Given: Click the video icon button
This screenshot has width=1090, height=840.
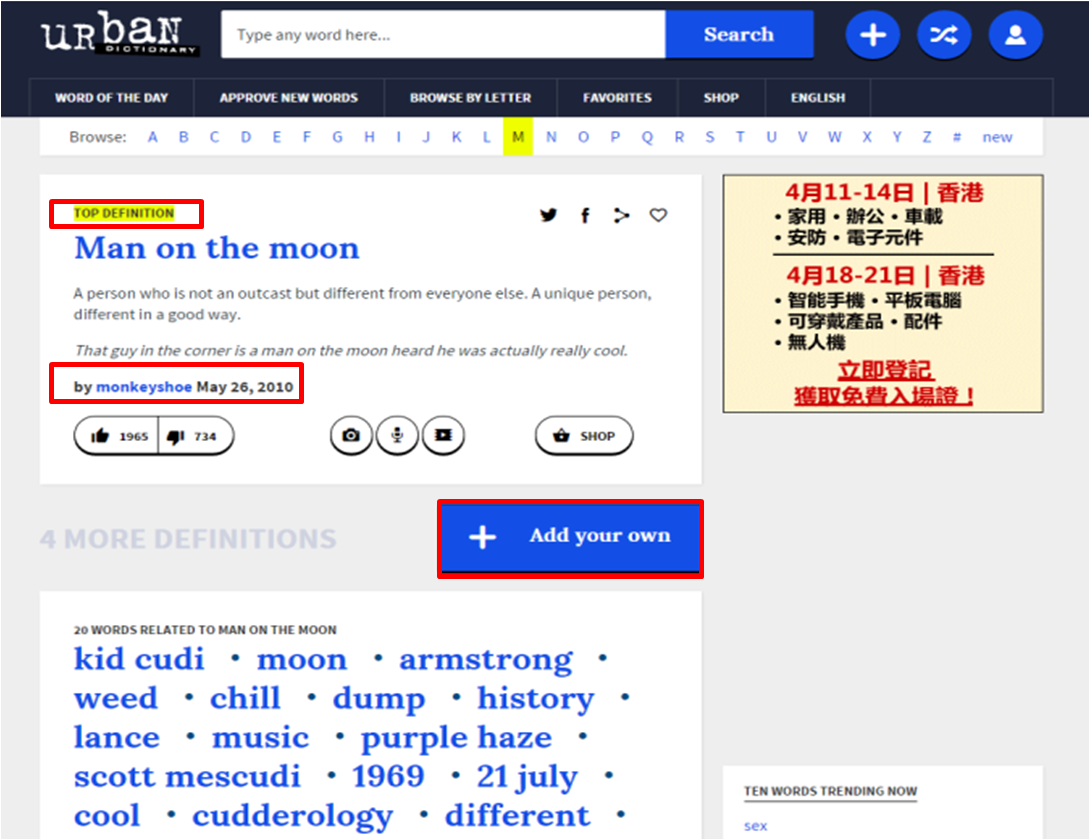Looking at the screenshot, I should tap(443, 436).
